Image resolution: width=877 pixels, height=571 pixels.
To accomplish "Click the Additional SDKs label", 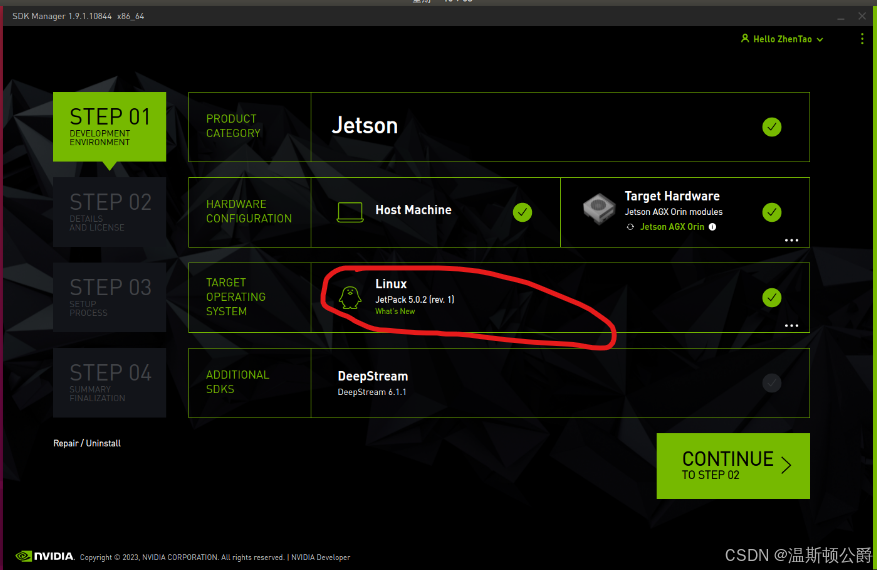I will point(237,382).
